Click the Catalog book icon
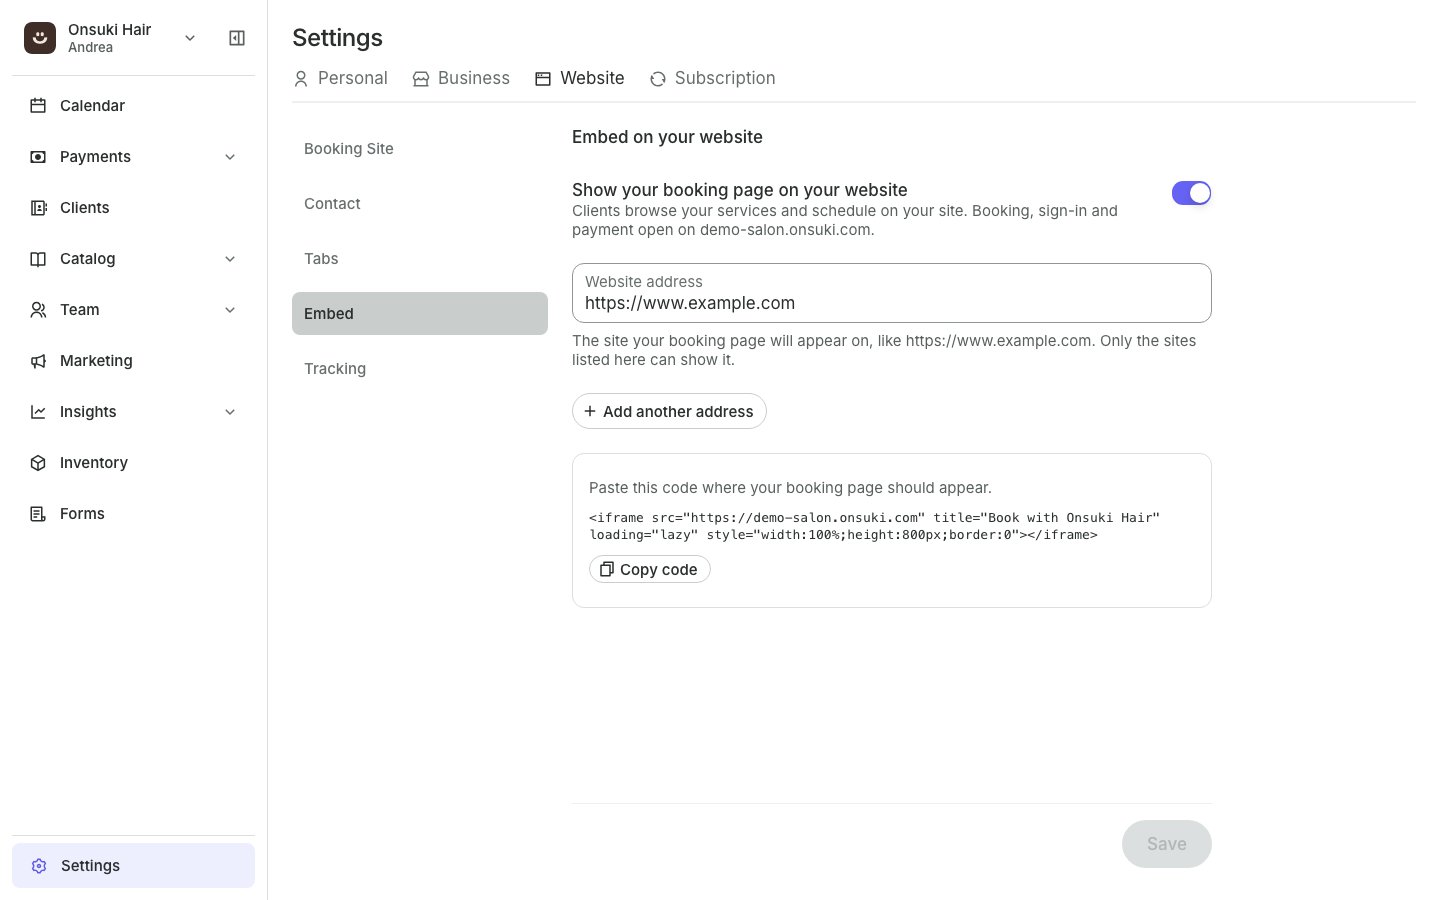 [38, 259]
